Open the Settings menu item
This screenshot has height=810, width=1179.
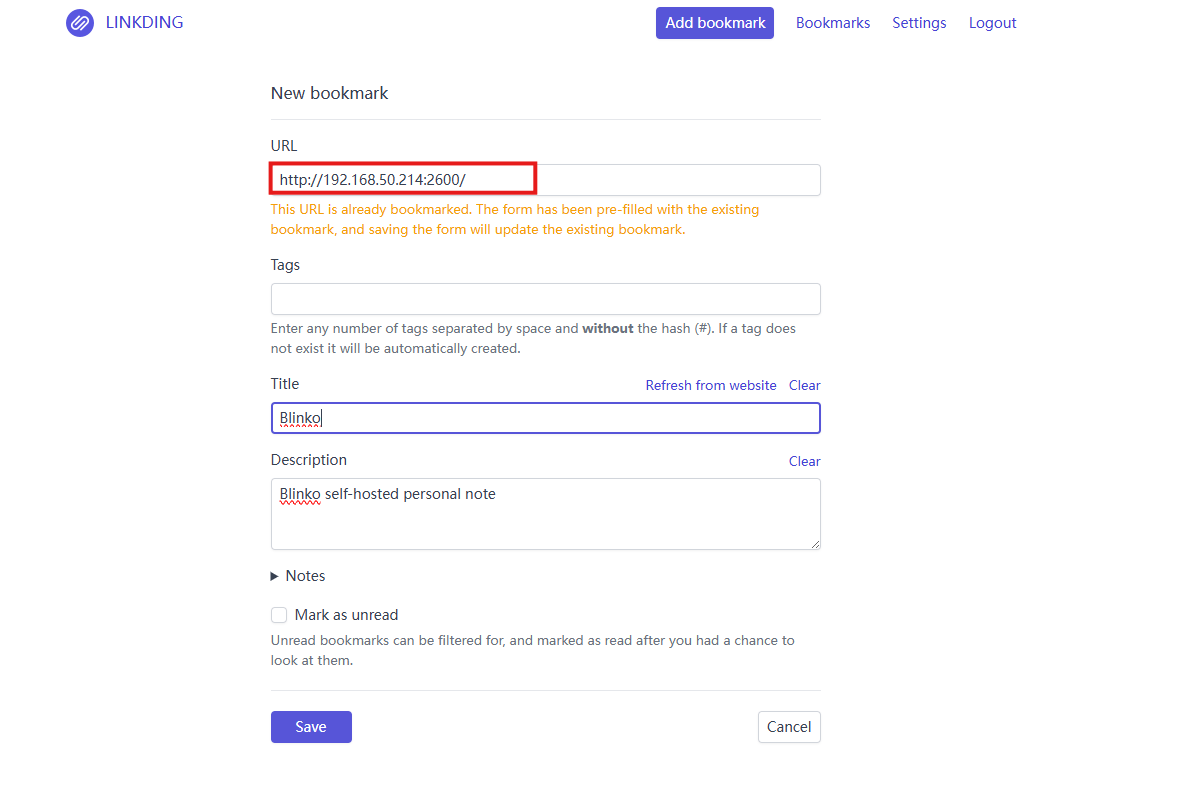pos(919,23)
